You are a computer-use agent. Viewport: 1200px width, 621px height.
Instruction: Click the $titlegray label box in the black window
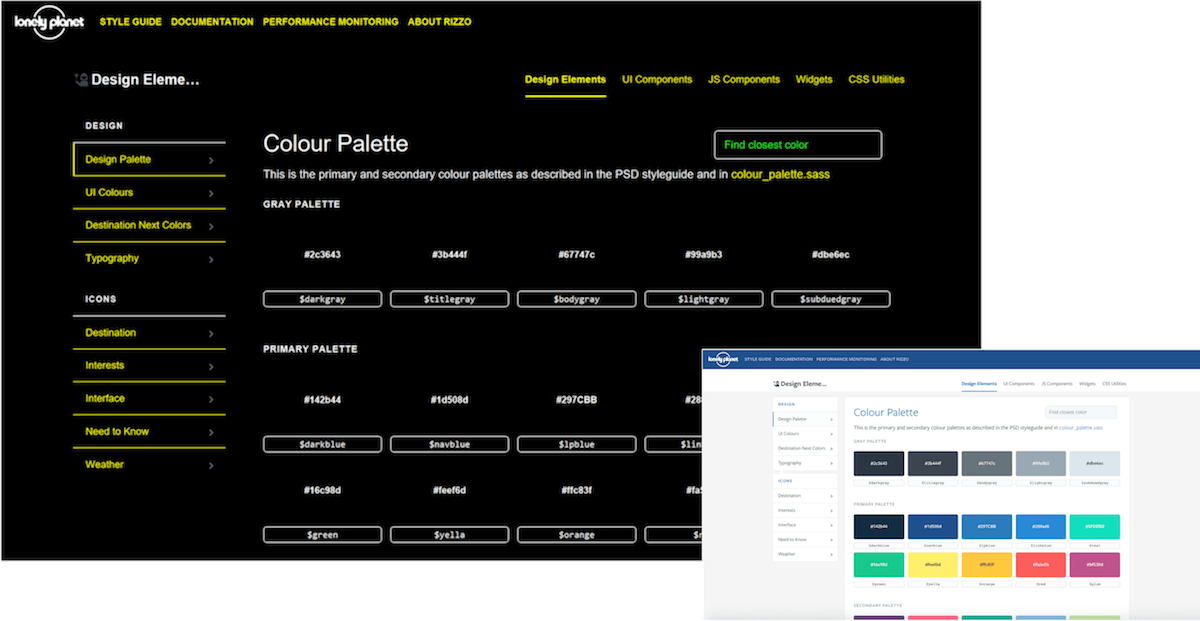point(449,299)
